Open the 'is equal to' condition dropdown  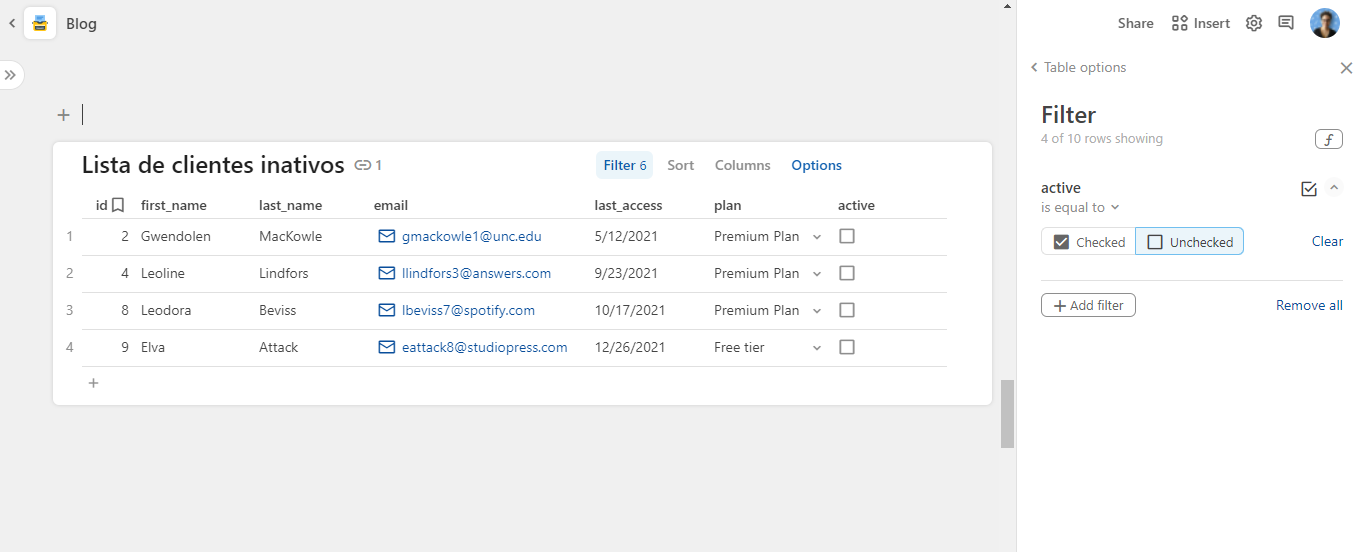(1080, 207)
